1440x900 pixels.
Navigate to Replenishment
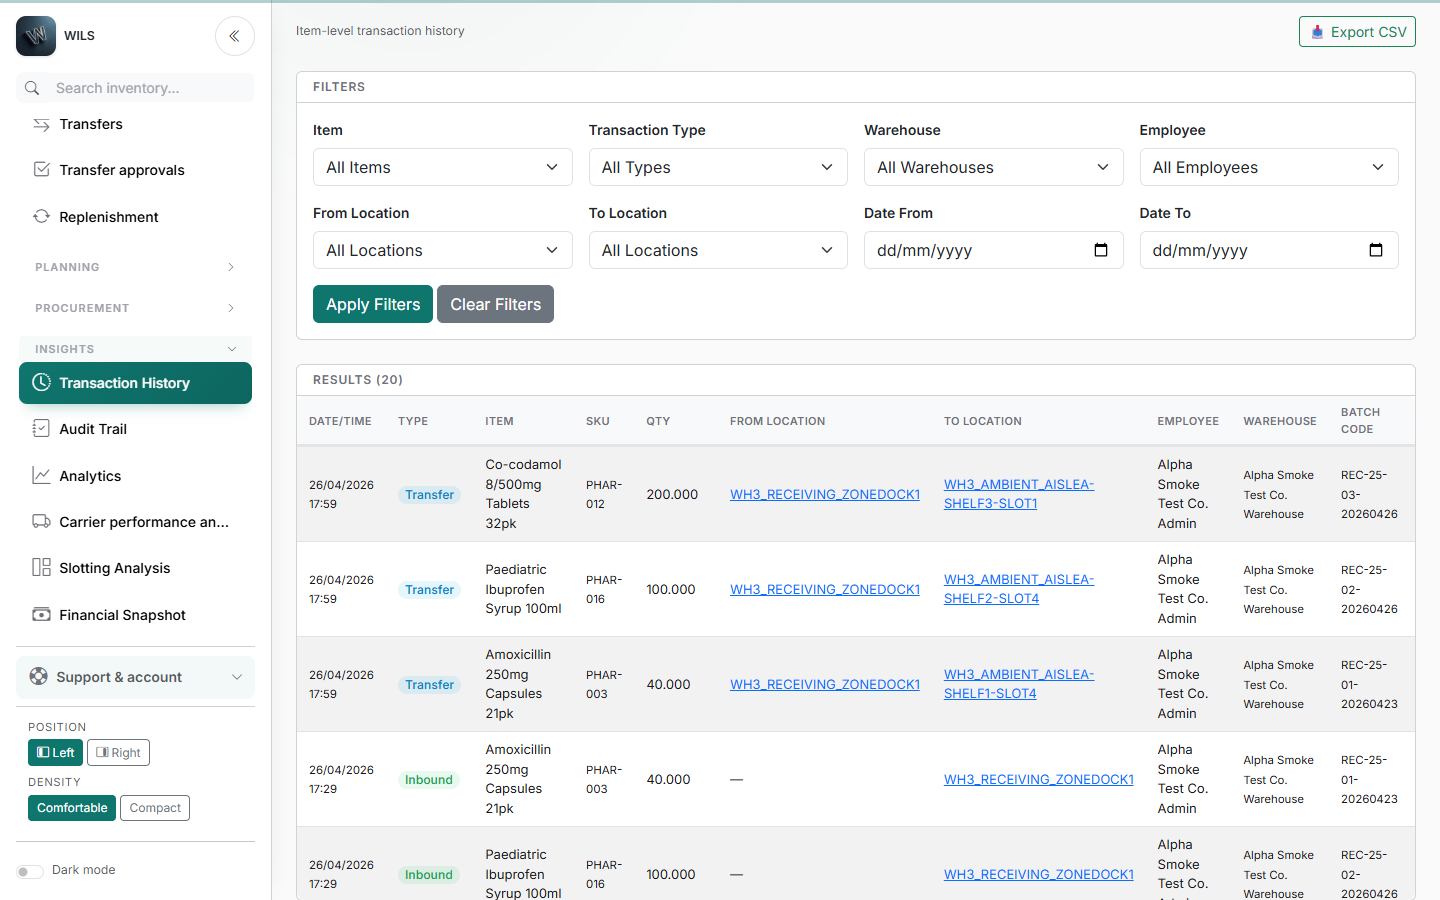click(135, 217)
